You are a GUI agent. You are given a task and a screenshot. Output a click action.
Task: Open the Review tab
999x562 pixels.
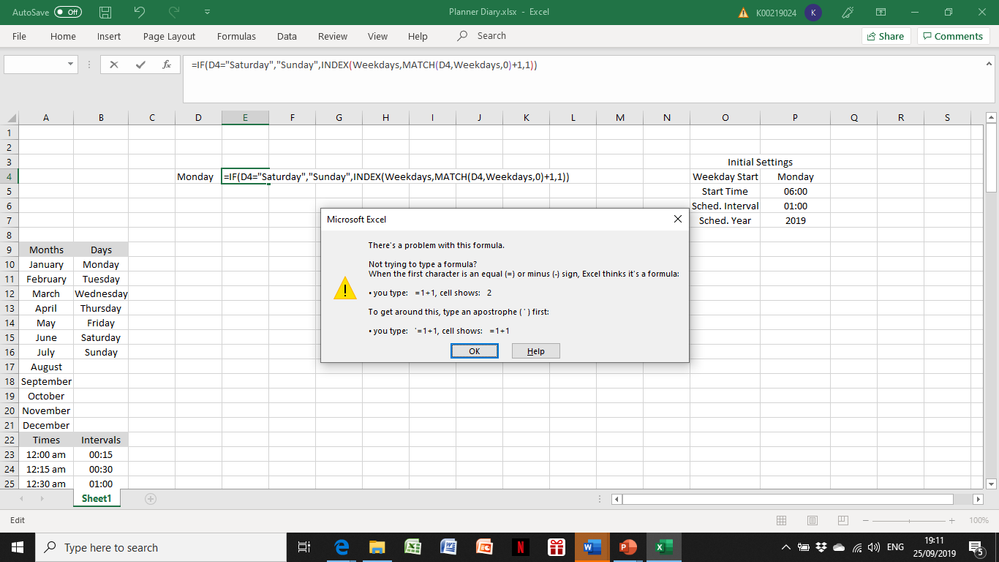[x=333, y=36]
